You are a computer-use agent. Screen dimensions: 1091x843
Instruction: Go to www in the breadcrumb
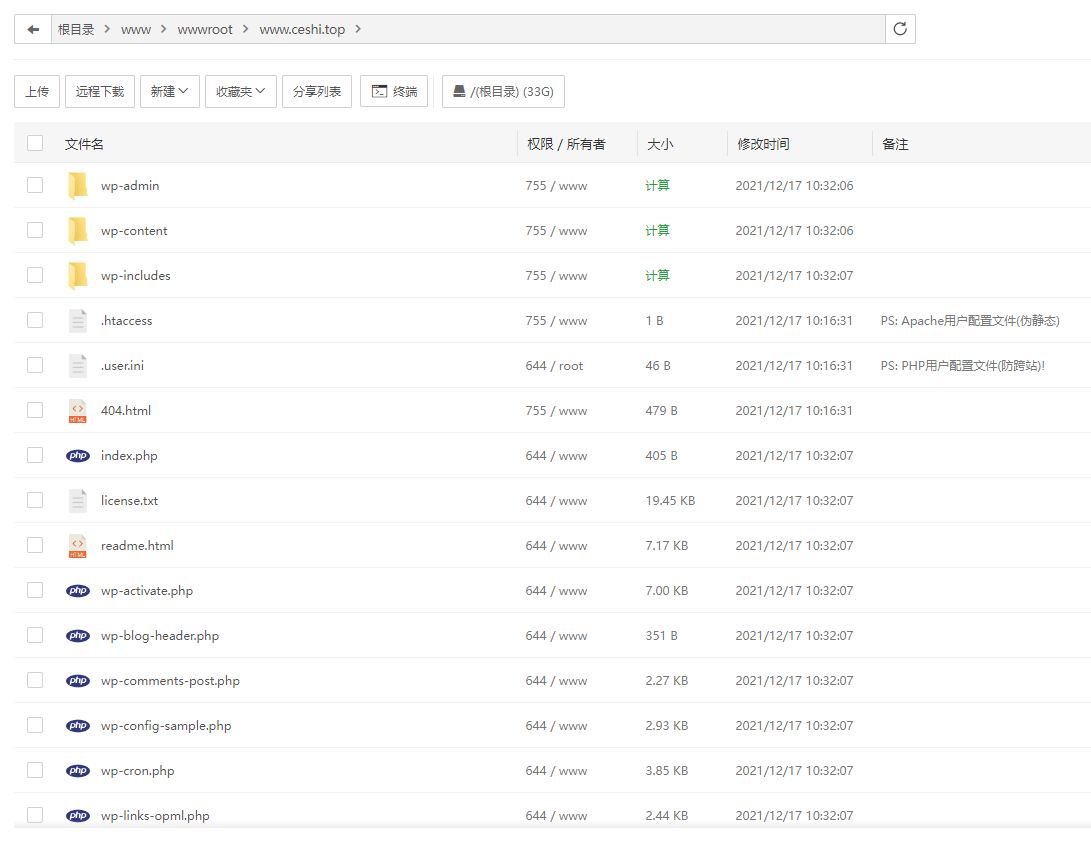point(136,29)
